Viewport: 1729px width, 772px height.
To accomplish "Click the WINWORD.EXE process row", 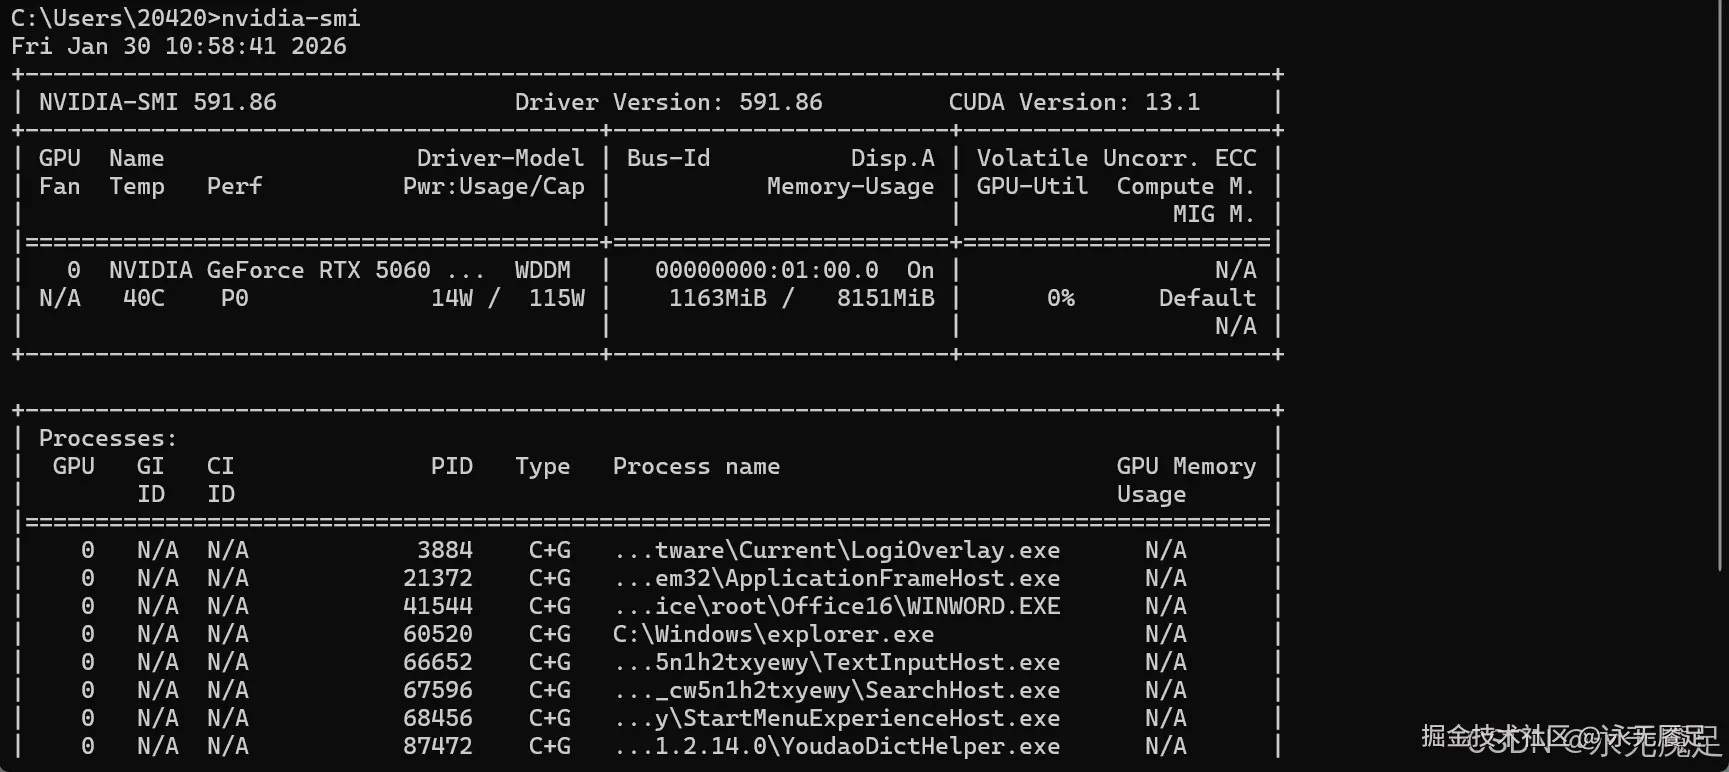I will tap(837, 606).
